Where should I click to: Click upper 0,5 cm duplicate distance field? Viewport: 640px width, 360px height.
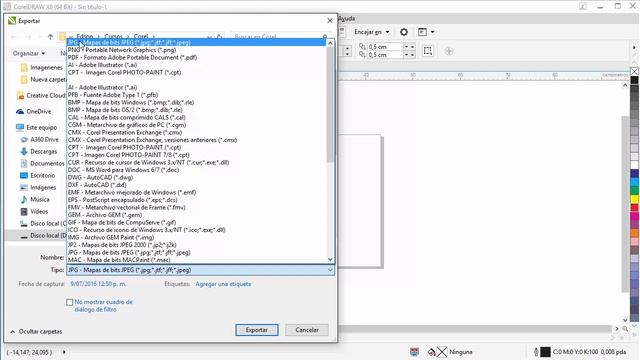(385, 47)
